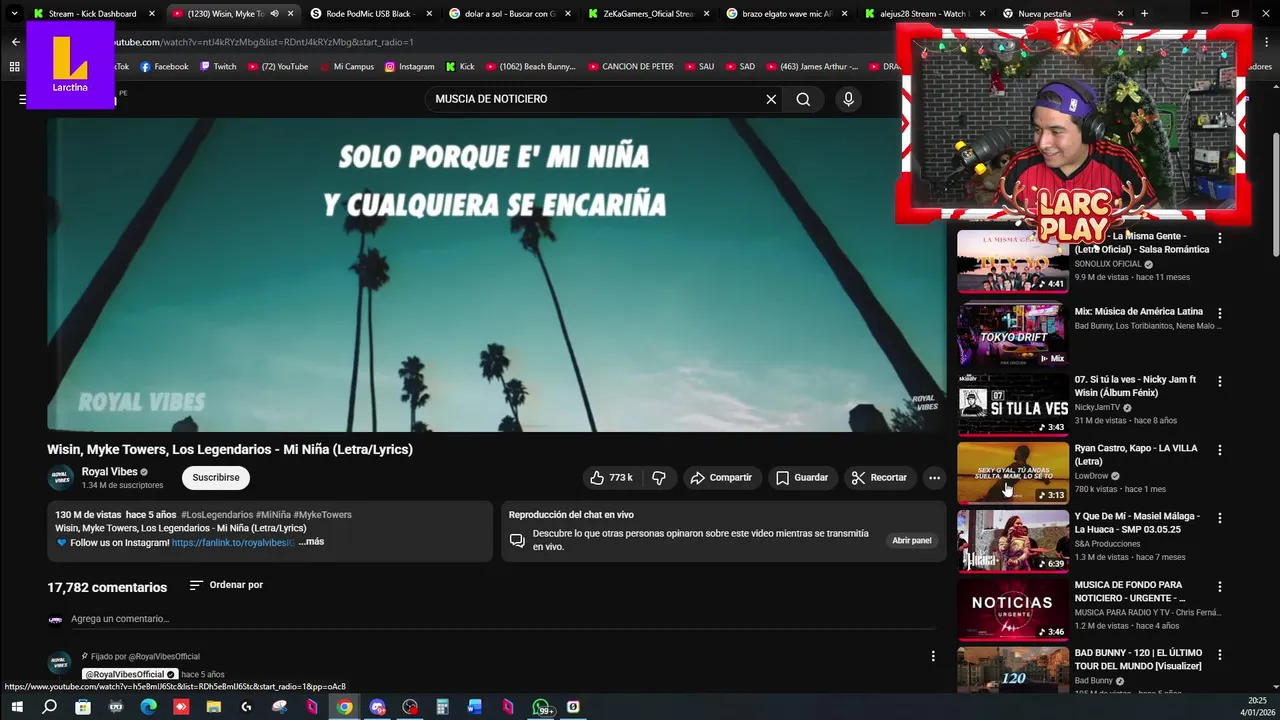Viewport: 1280px width, 720px height.
Task: Mute the YouTube tab with its speaker icon
Action: [x=274, y=14]
